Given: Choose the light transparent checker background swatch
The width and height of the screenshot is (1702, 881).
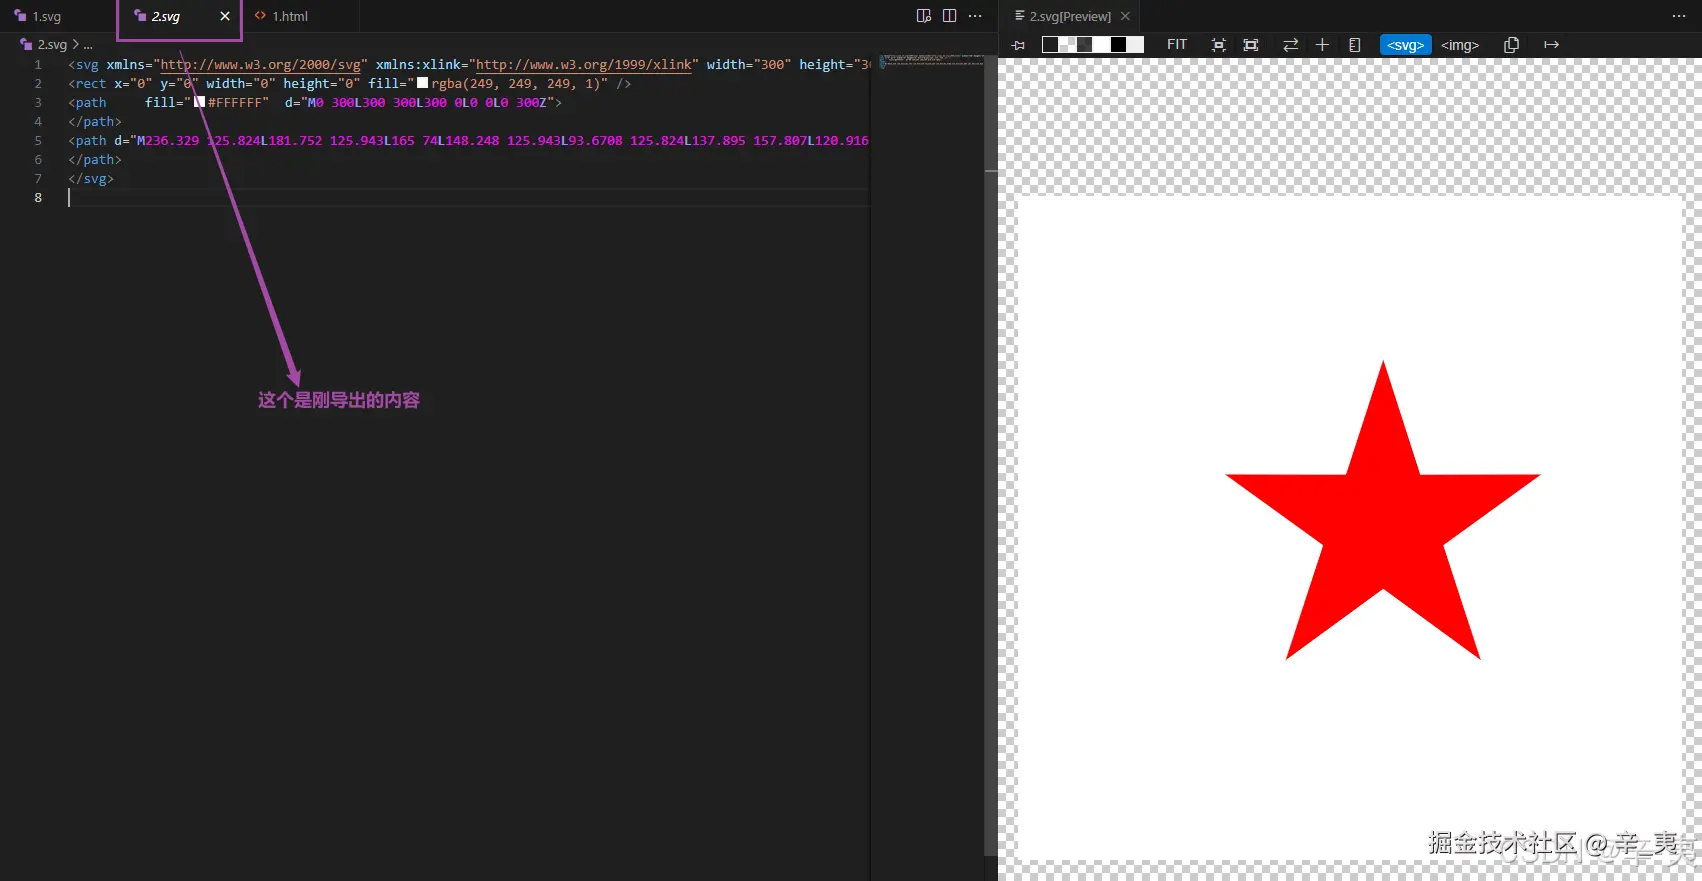Looking at the screenshot, I should click(x=1067, y=44).
